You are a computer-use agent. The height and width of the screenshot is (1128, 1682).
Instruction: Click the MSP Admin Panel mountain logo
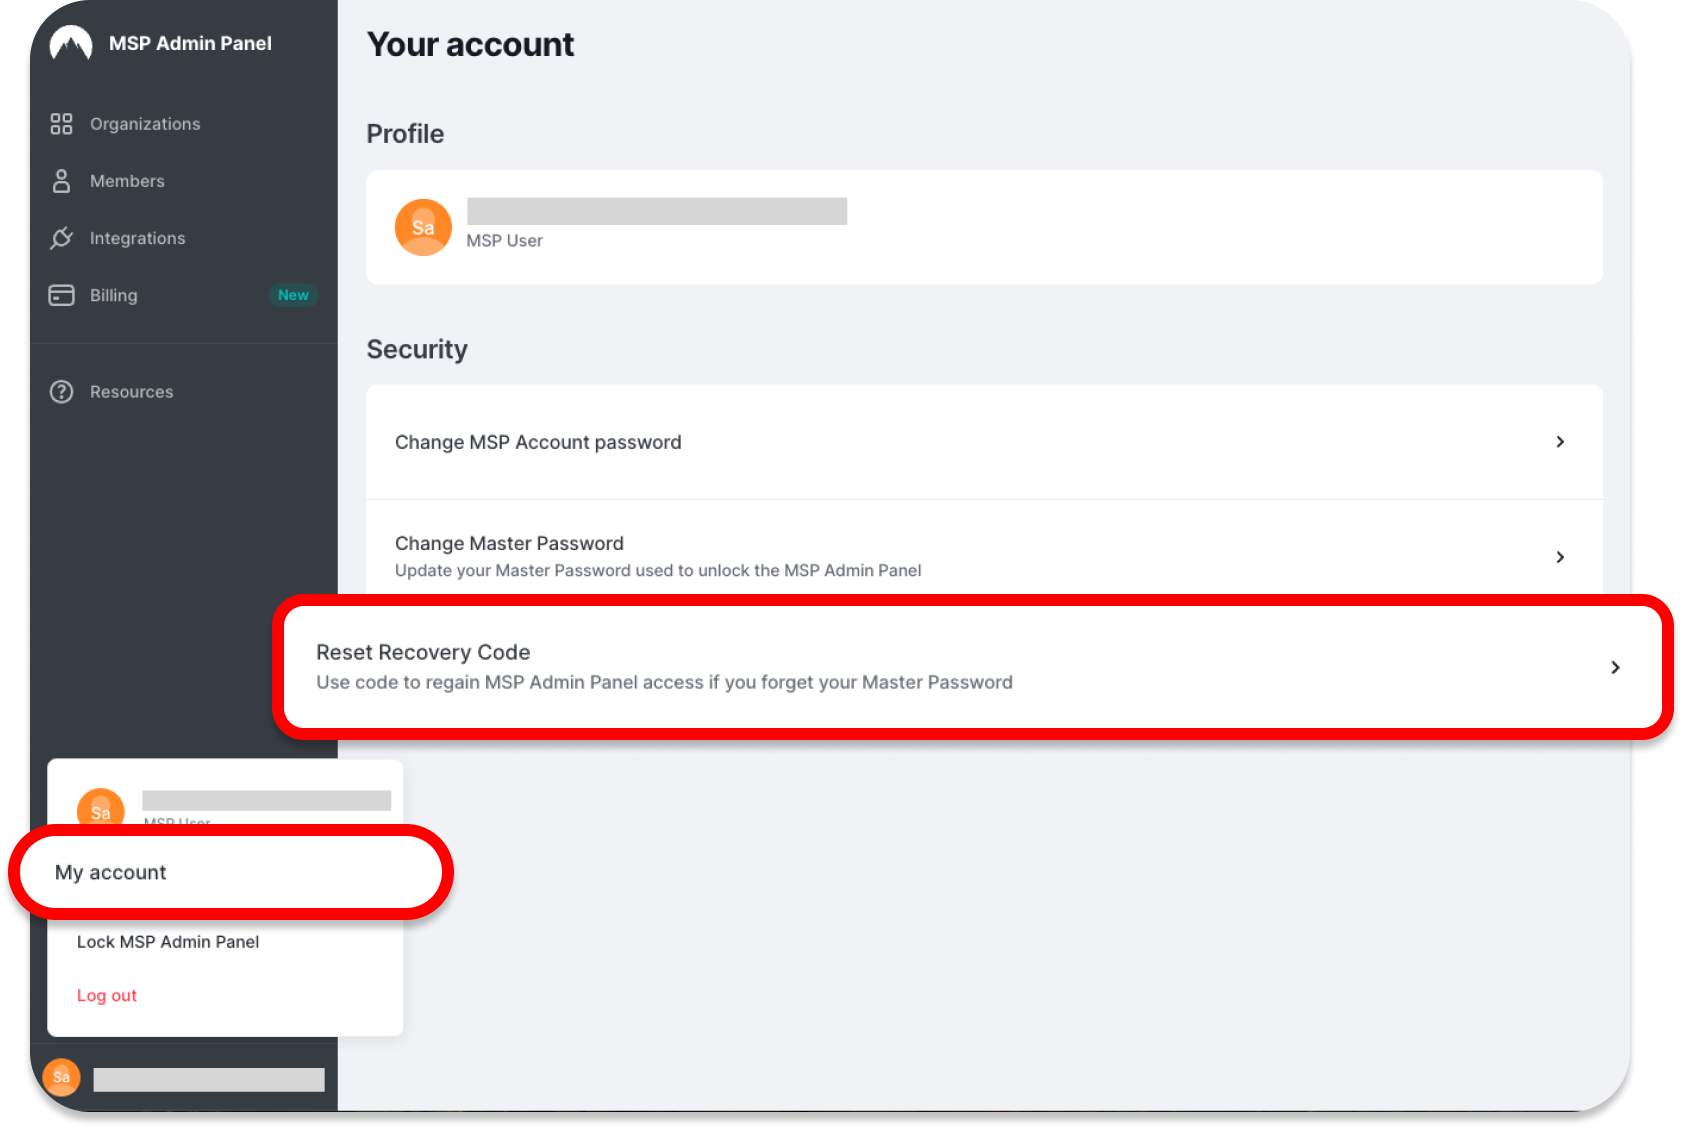[71, 44]
